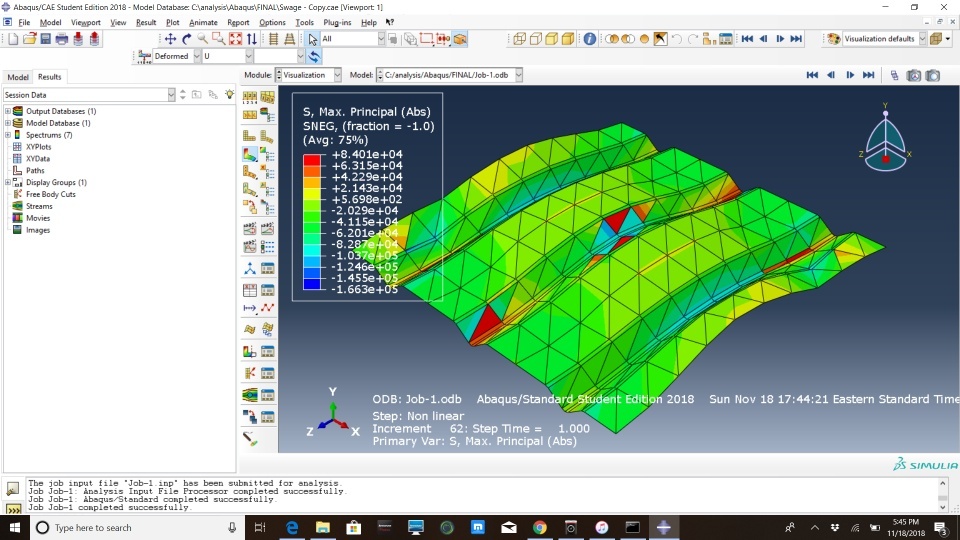Select the Movies tree item
Viewport: 960px width, 540px height.
click(x=38, y=218)
